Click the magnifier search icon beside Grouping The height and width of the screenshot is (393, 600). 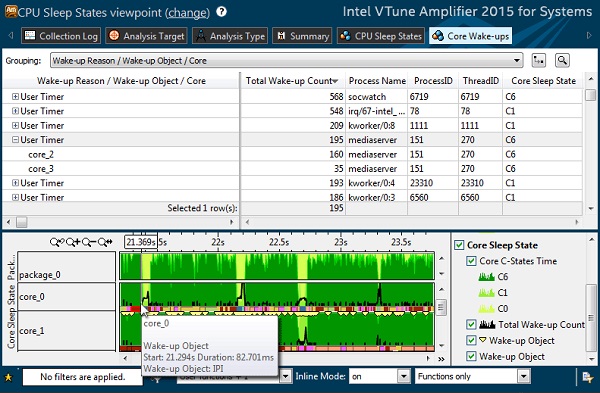coord(562,60)
